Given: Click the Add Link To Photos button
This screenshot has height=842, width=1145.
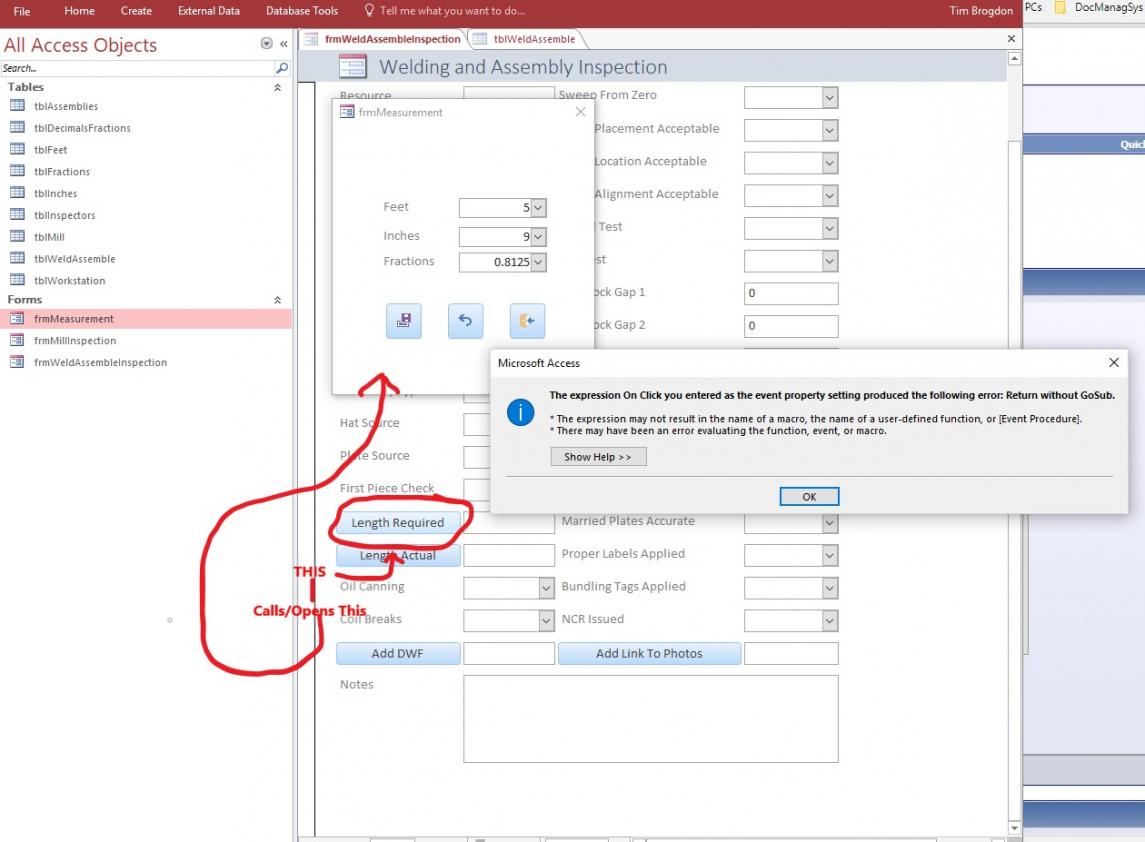Looking at the screenshot, I should pos(649,654).
